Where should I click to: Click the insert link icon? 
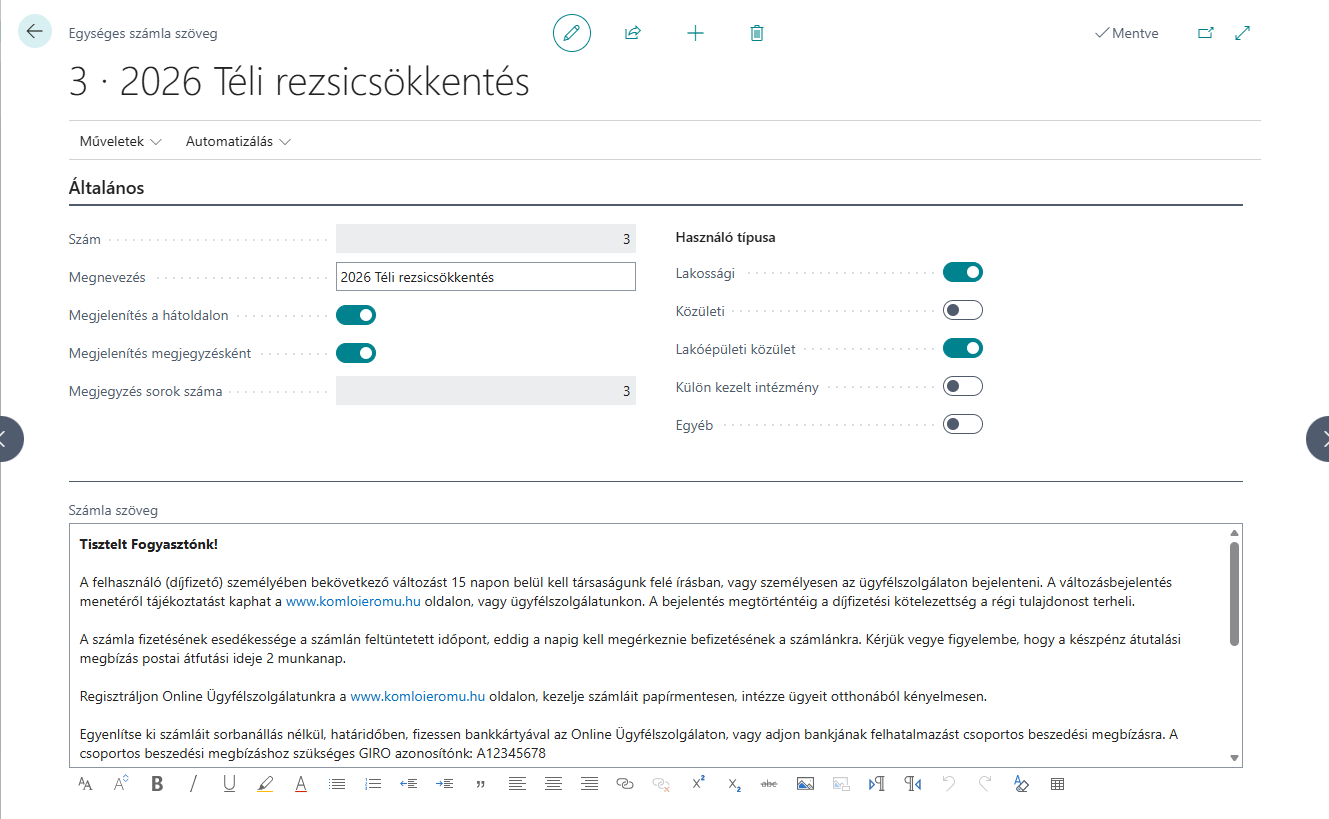point(625,784)
